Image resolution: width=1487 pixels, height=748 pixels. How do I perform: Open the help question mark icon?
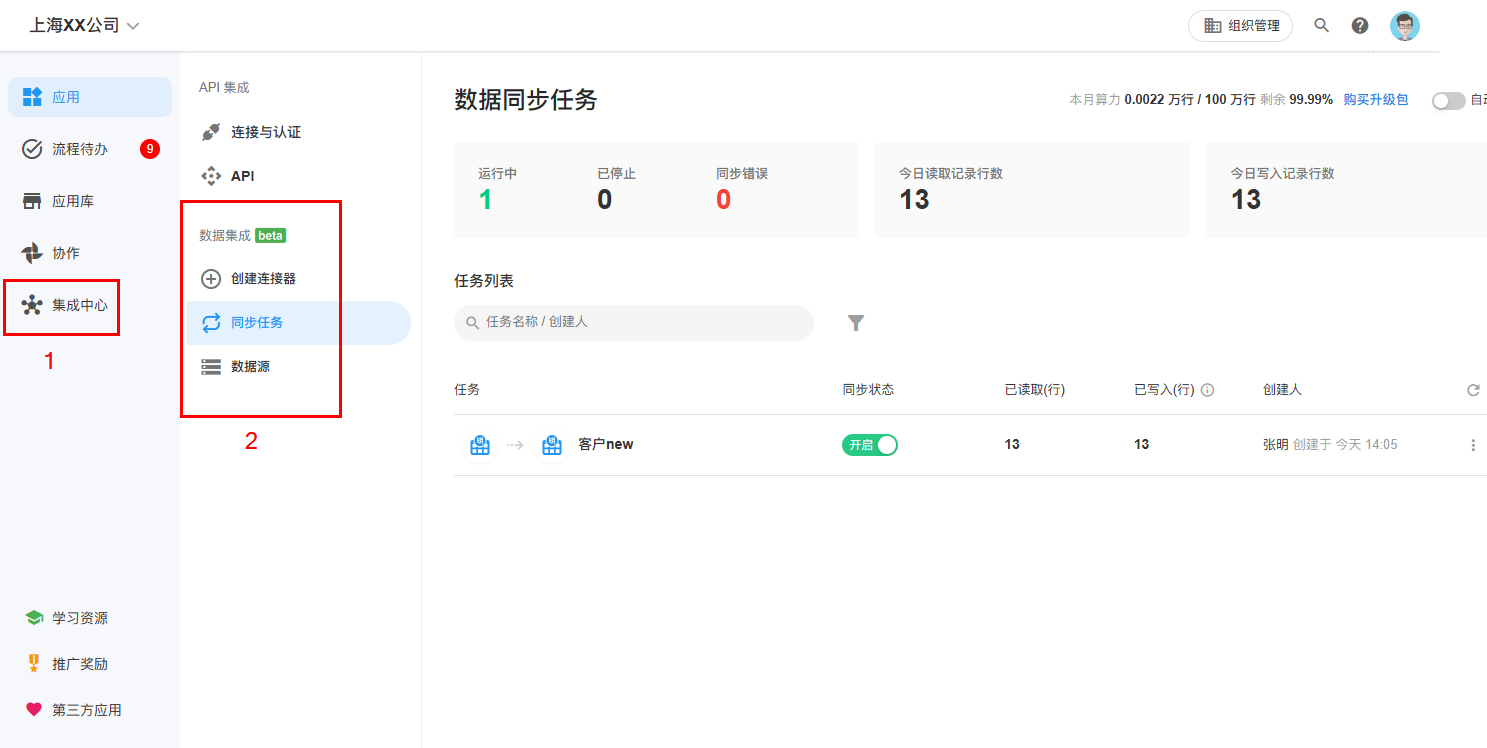coord(1360,26)
